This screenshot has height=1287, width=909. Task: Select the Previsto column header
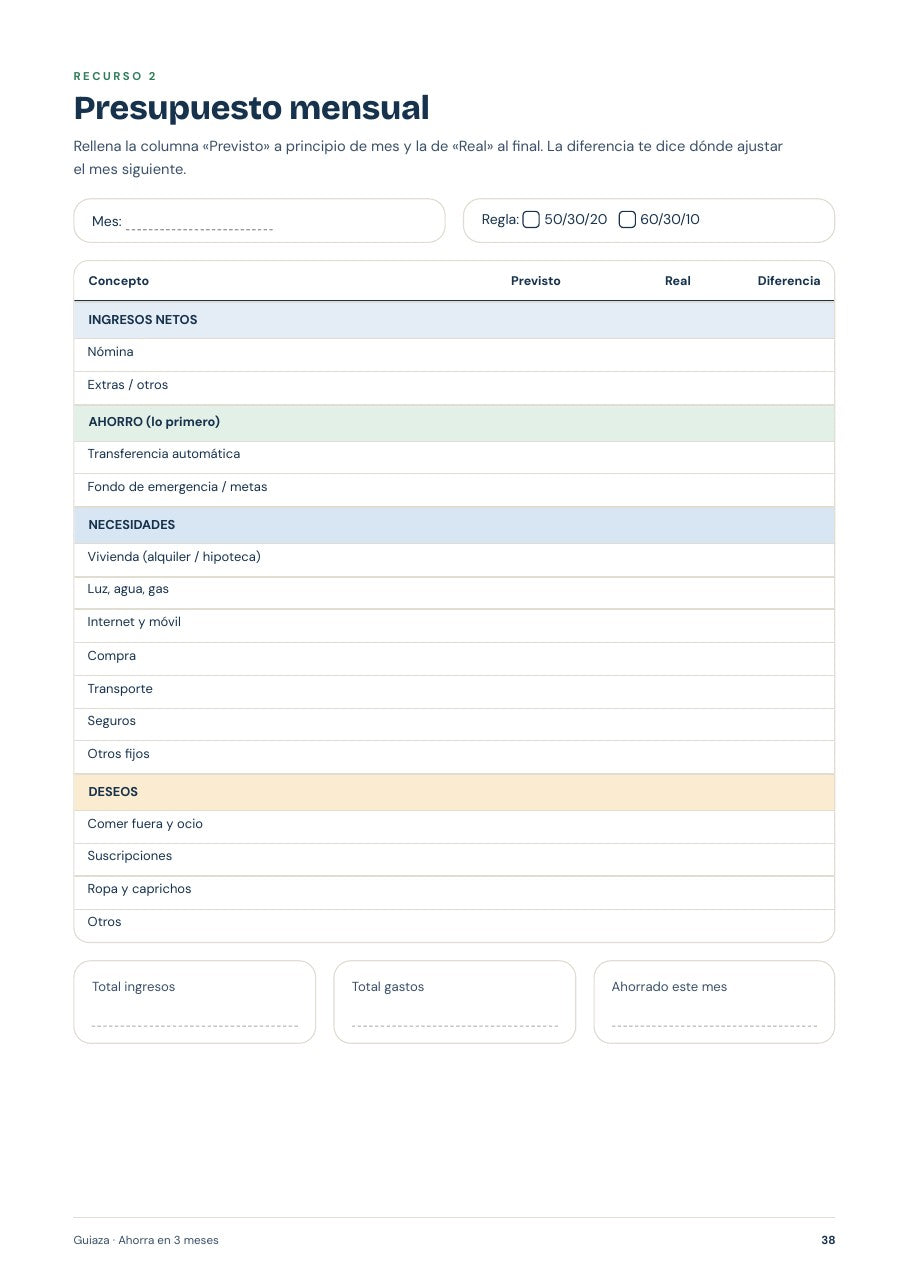coord(536,281)
